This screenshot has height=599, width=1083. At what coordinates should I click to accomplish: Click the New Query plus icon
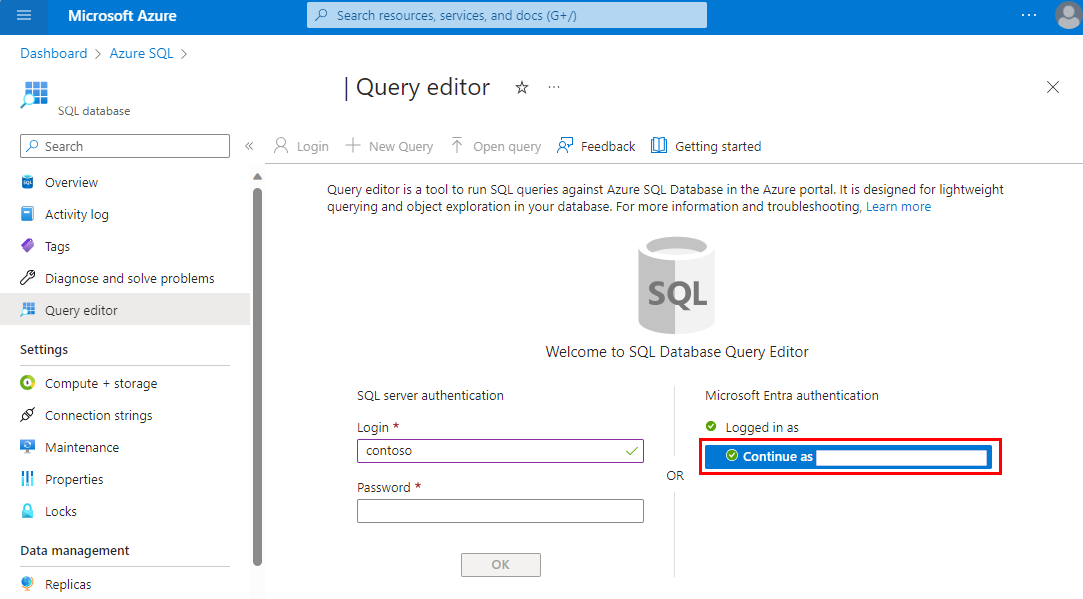pyautogui.click(x=353, y=146)
